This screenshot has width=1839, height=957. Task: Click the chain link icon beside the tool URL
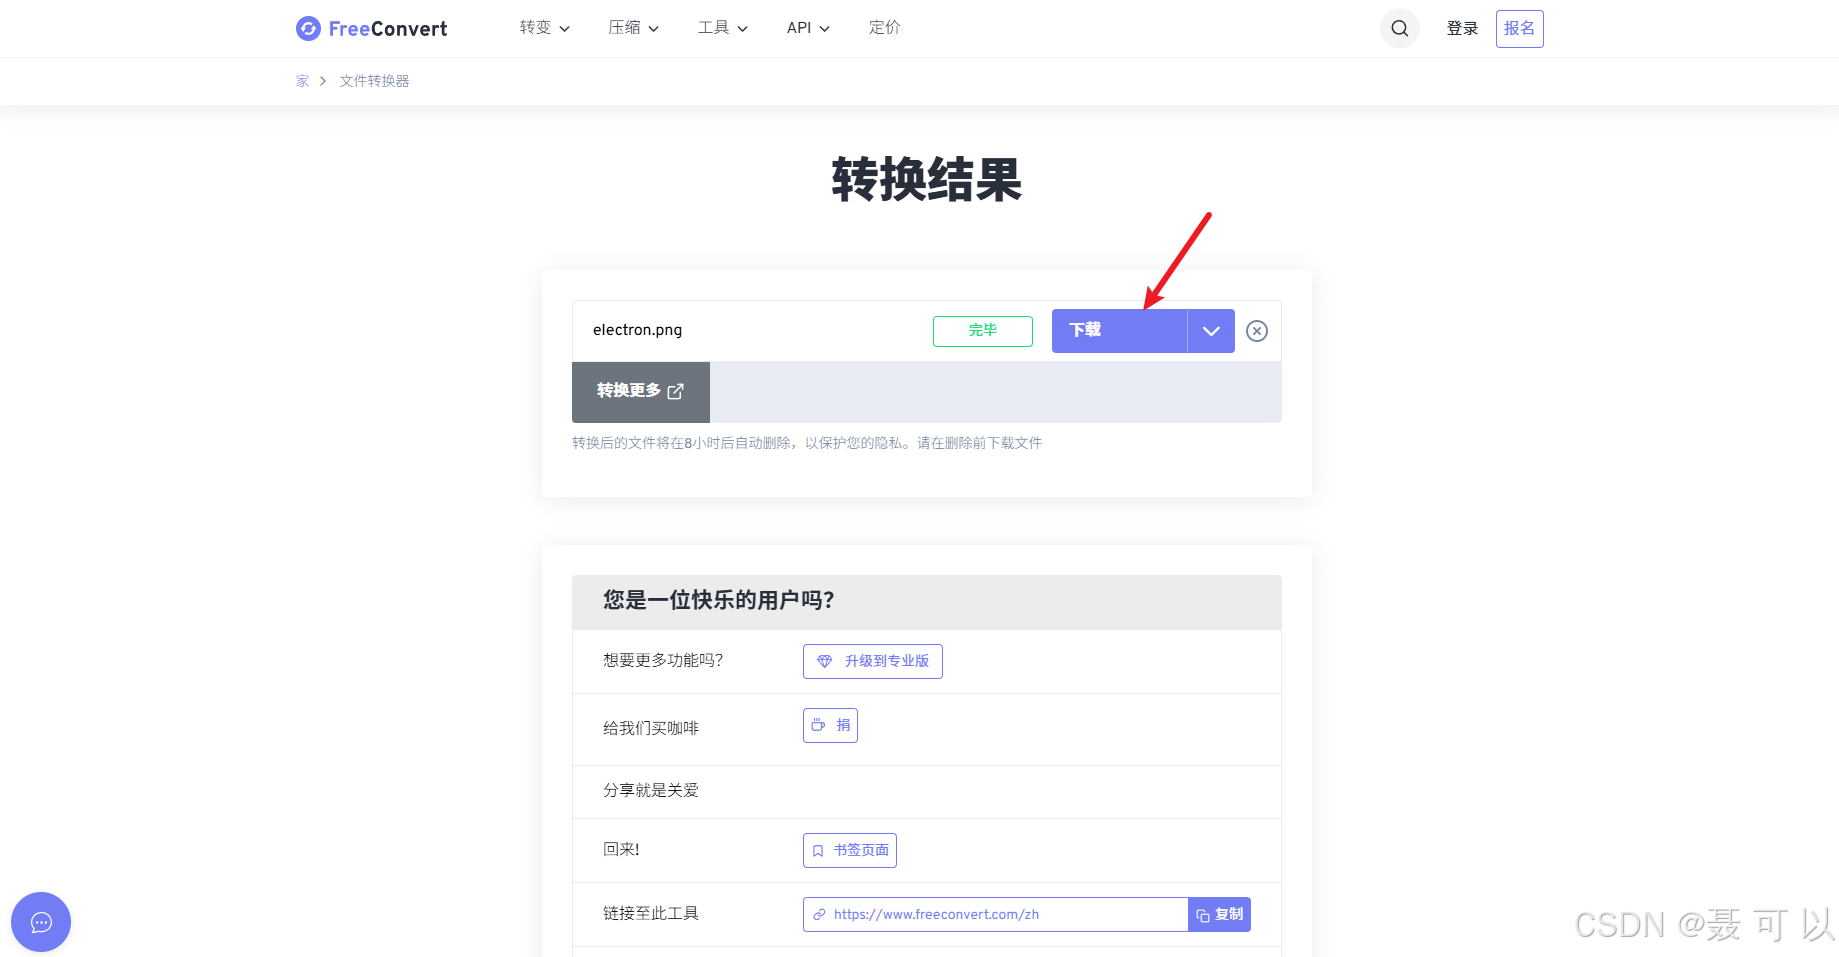(820, 914)
